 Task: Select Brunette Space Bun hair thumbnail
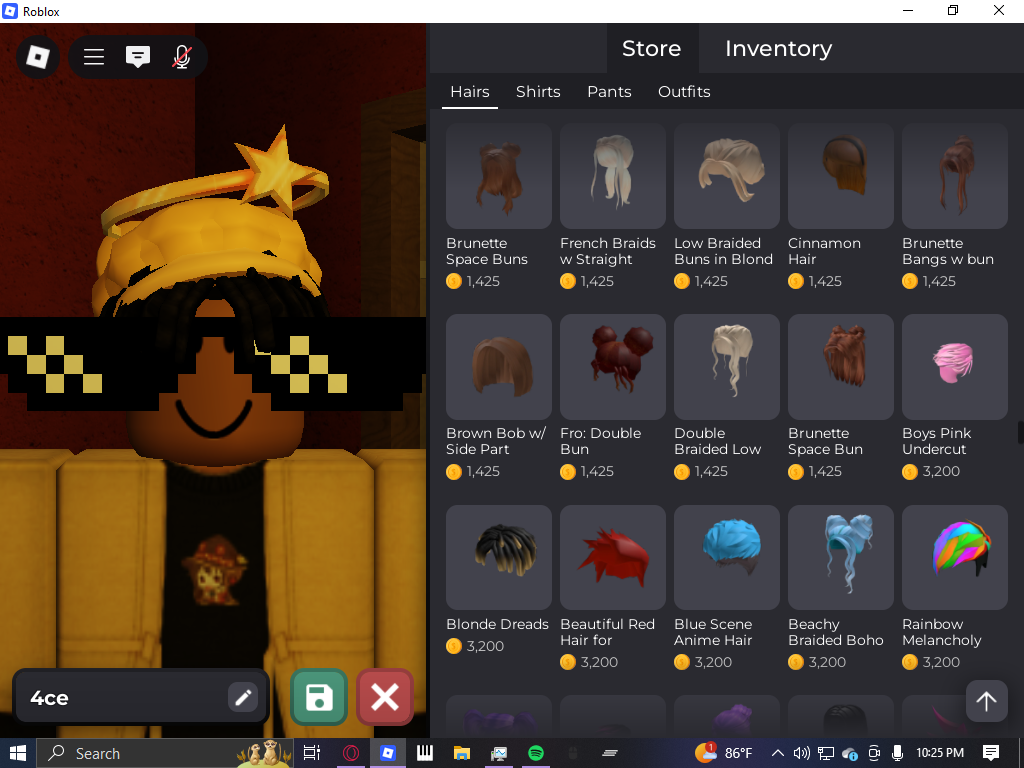[840, 366]
